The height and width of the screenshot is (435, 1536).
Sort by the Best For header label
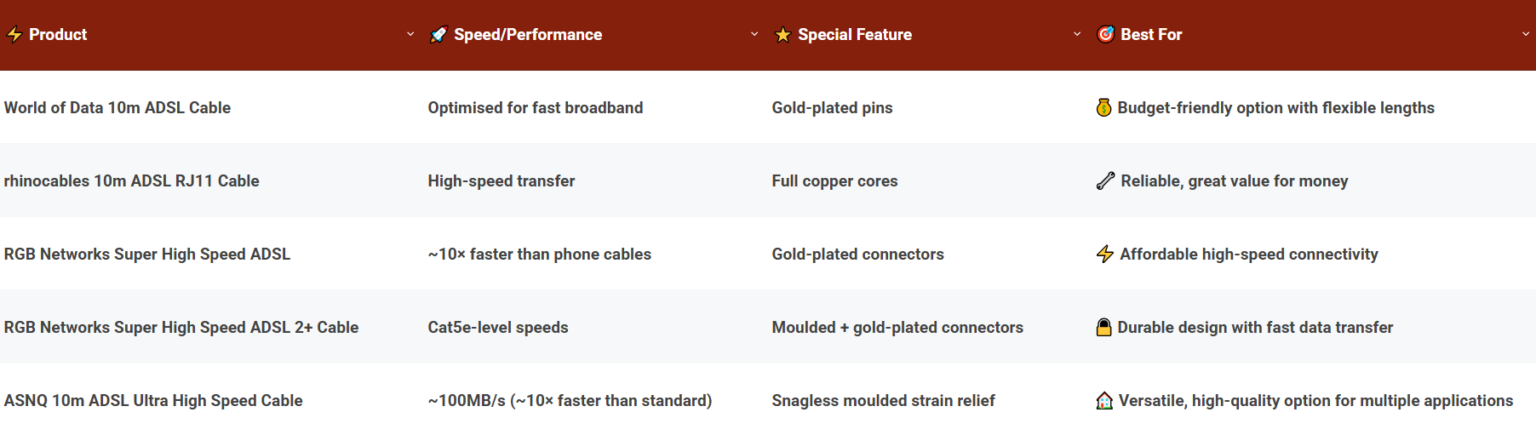[x=1151, y=35]
